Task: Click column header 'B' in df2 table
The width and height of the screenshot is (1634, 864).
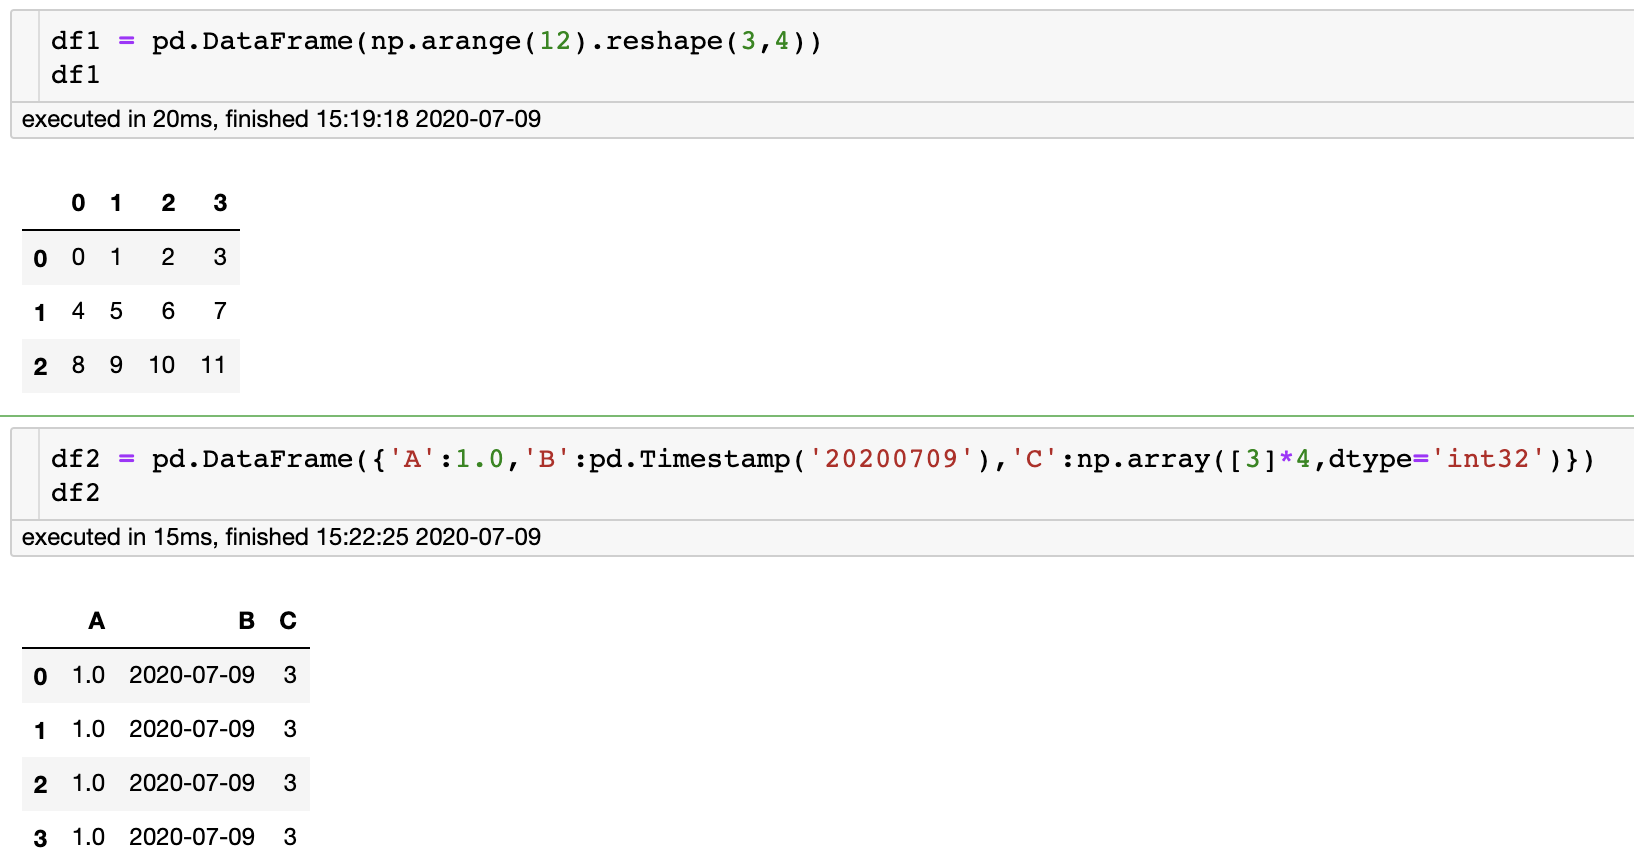Action: [246, 621]
